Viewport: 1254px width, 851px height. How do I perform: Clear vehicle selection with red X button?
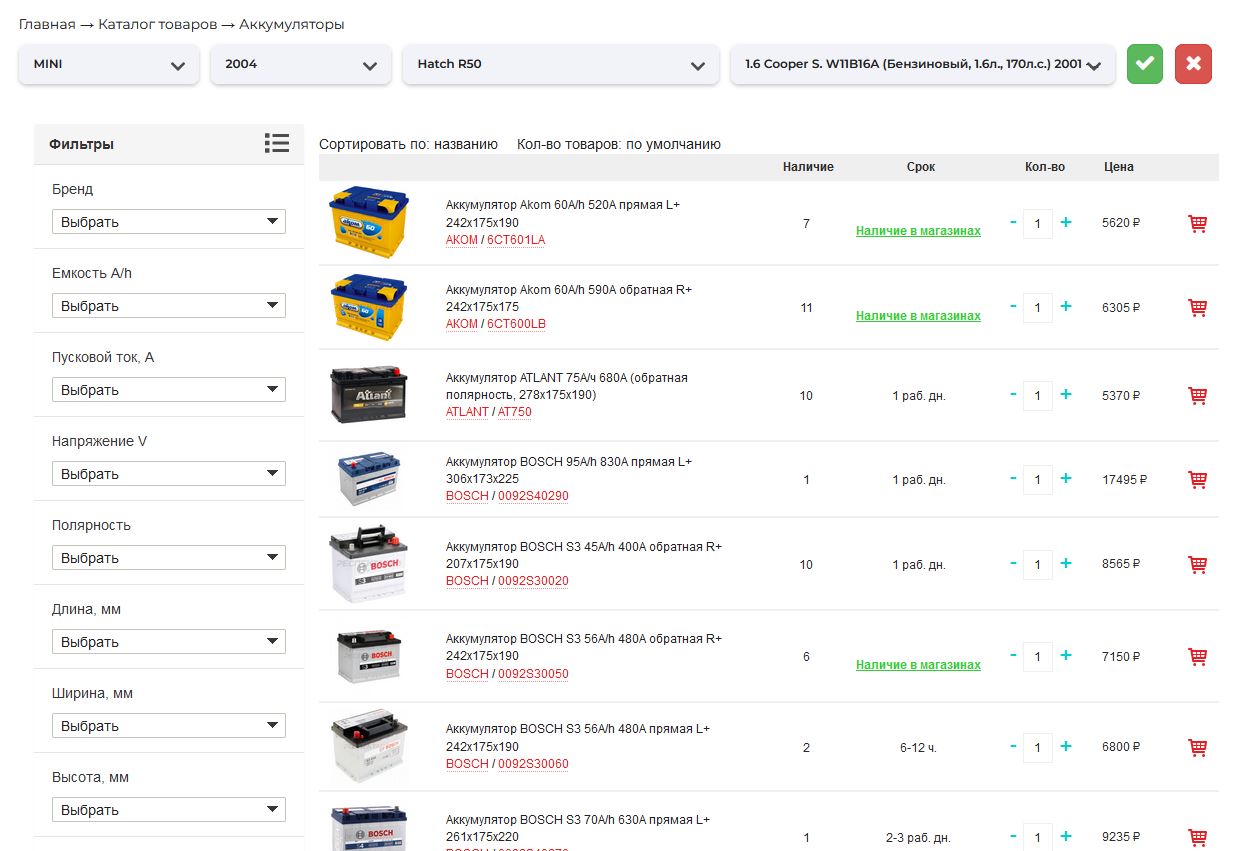(1193, 64)
